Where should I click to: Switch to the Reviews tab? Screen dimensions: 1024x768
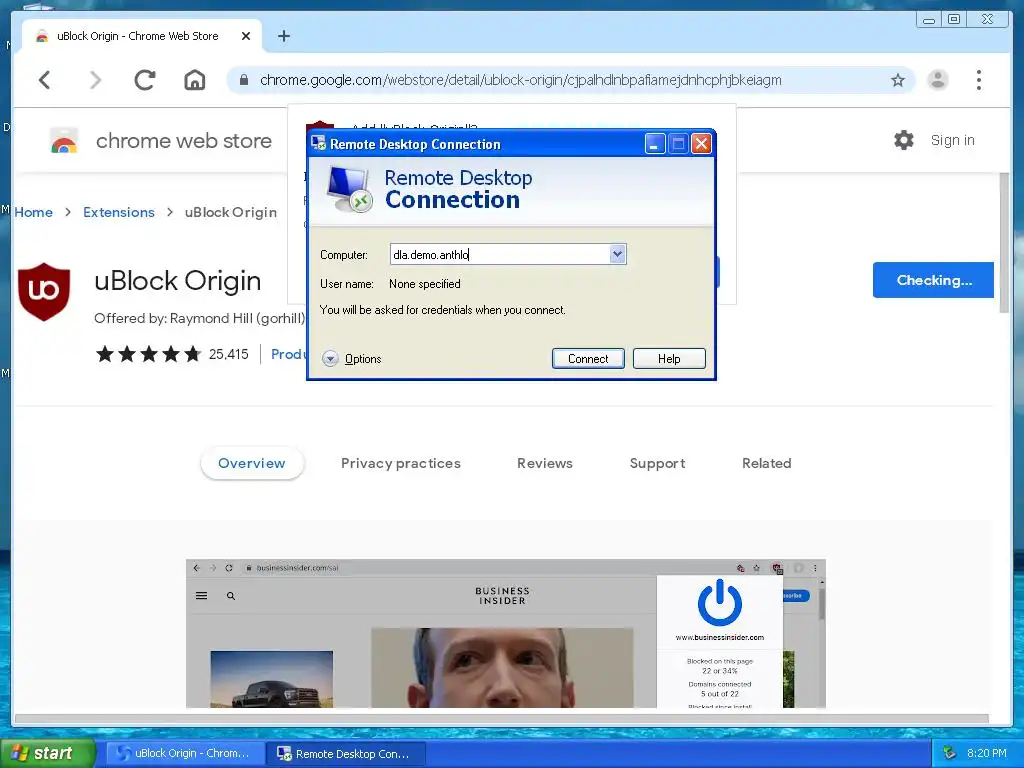(x=545, y=463)
